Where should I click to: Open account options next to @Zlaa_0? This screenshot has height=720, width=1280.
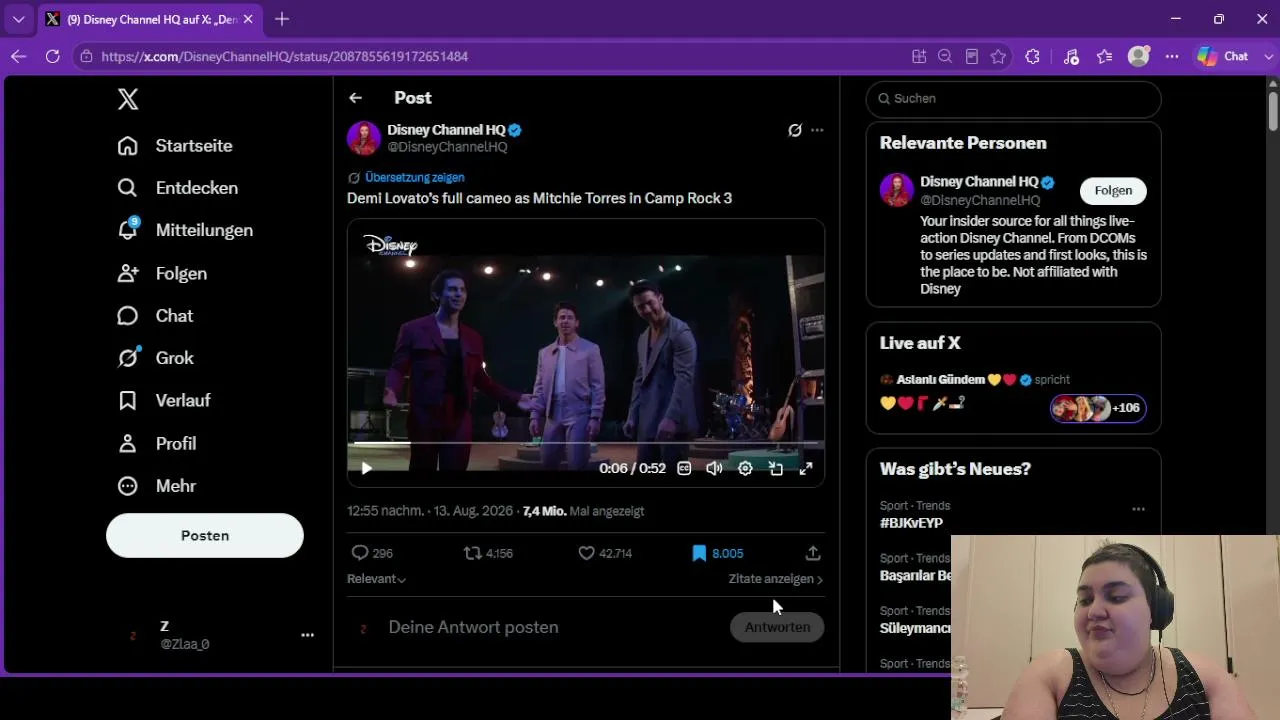[307, 634]
